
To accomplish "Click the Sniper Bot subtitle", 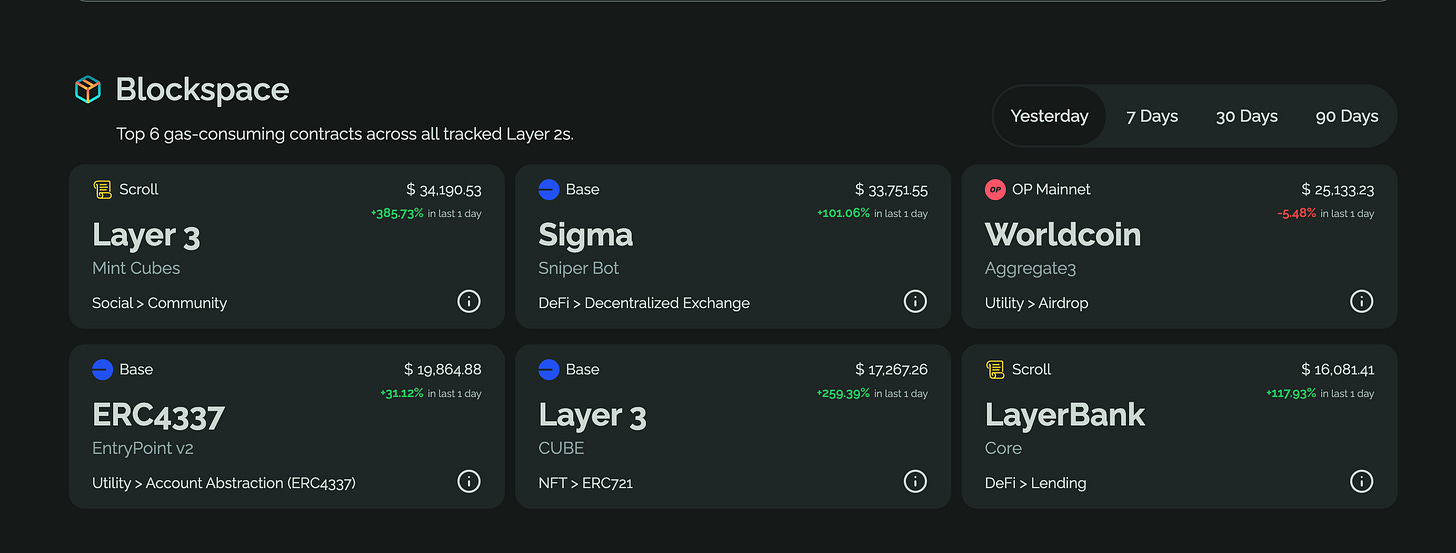I will [x=578, y=268].
